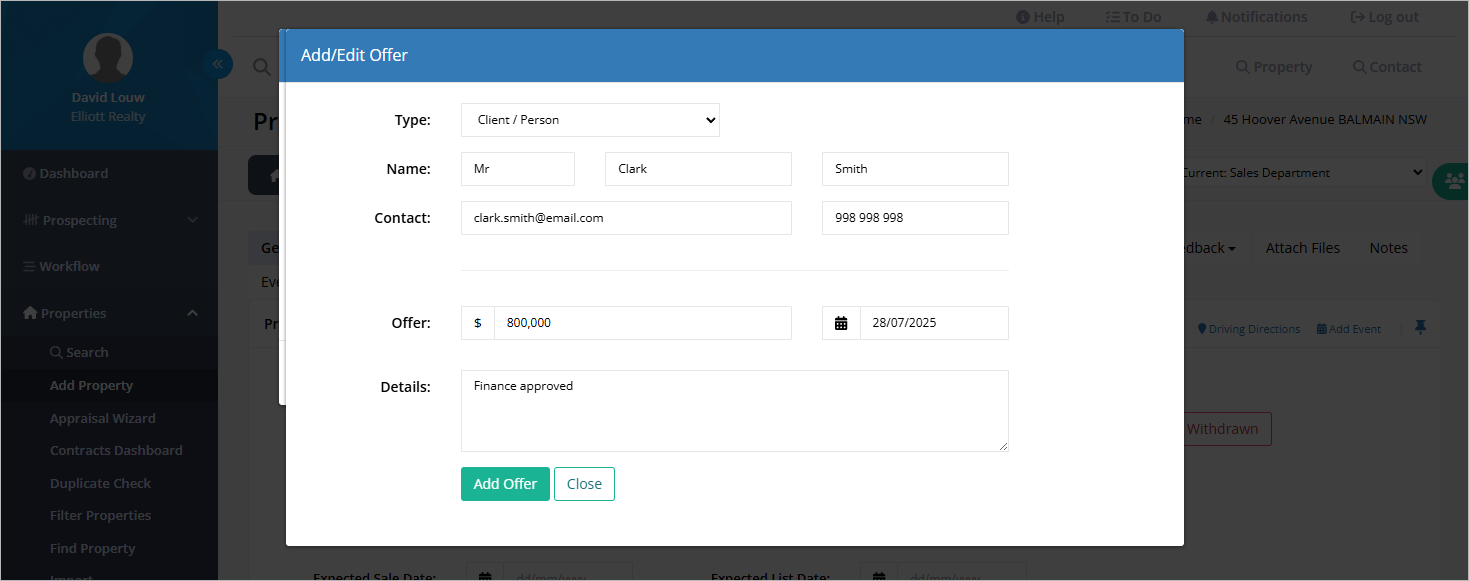Click the Details text area
Image resolution: width=1469 pixels, height=581 pixels.
click(734, 411)
